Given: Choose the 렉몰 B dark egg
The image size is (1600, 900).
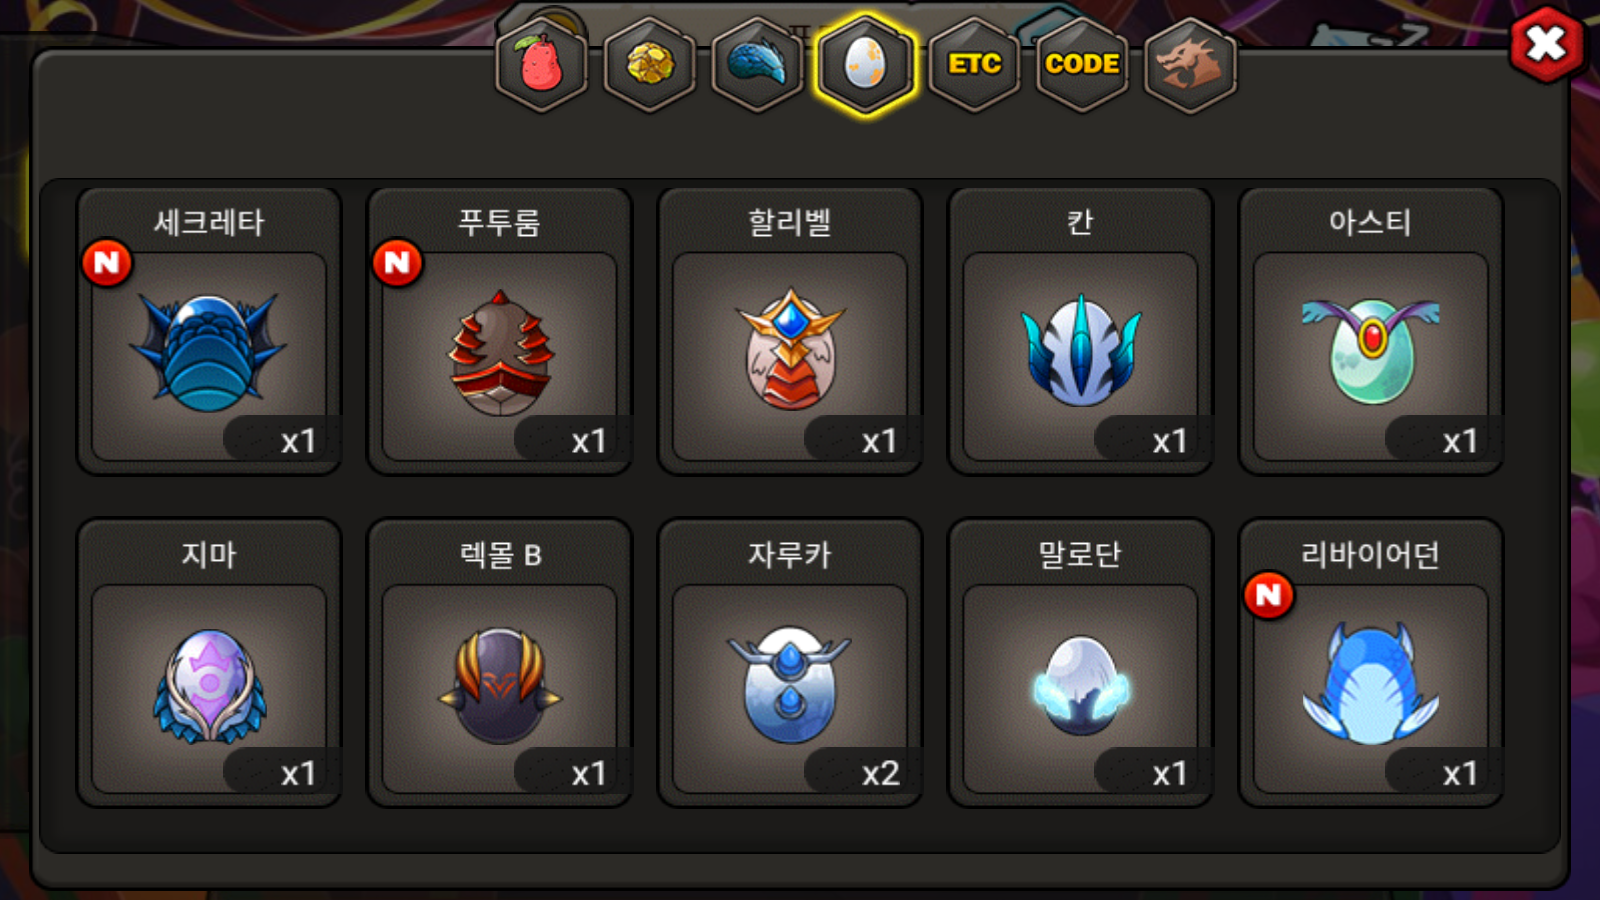Looking at the screenshot, I should pyautogui.click(x=499, y=663).
